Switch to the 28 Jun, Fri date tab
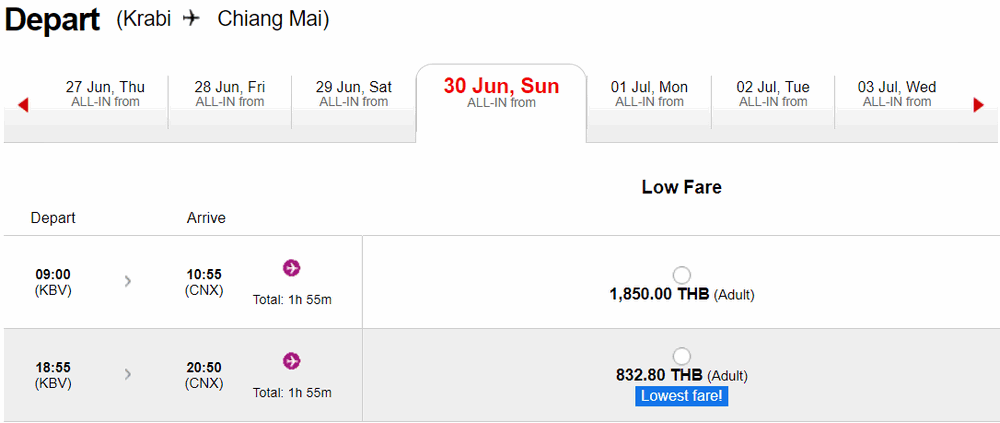 (x=230, y=94)
